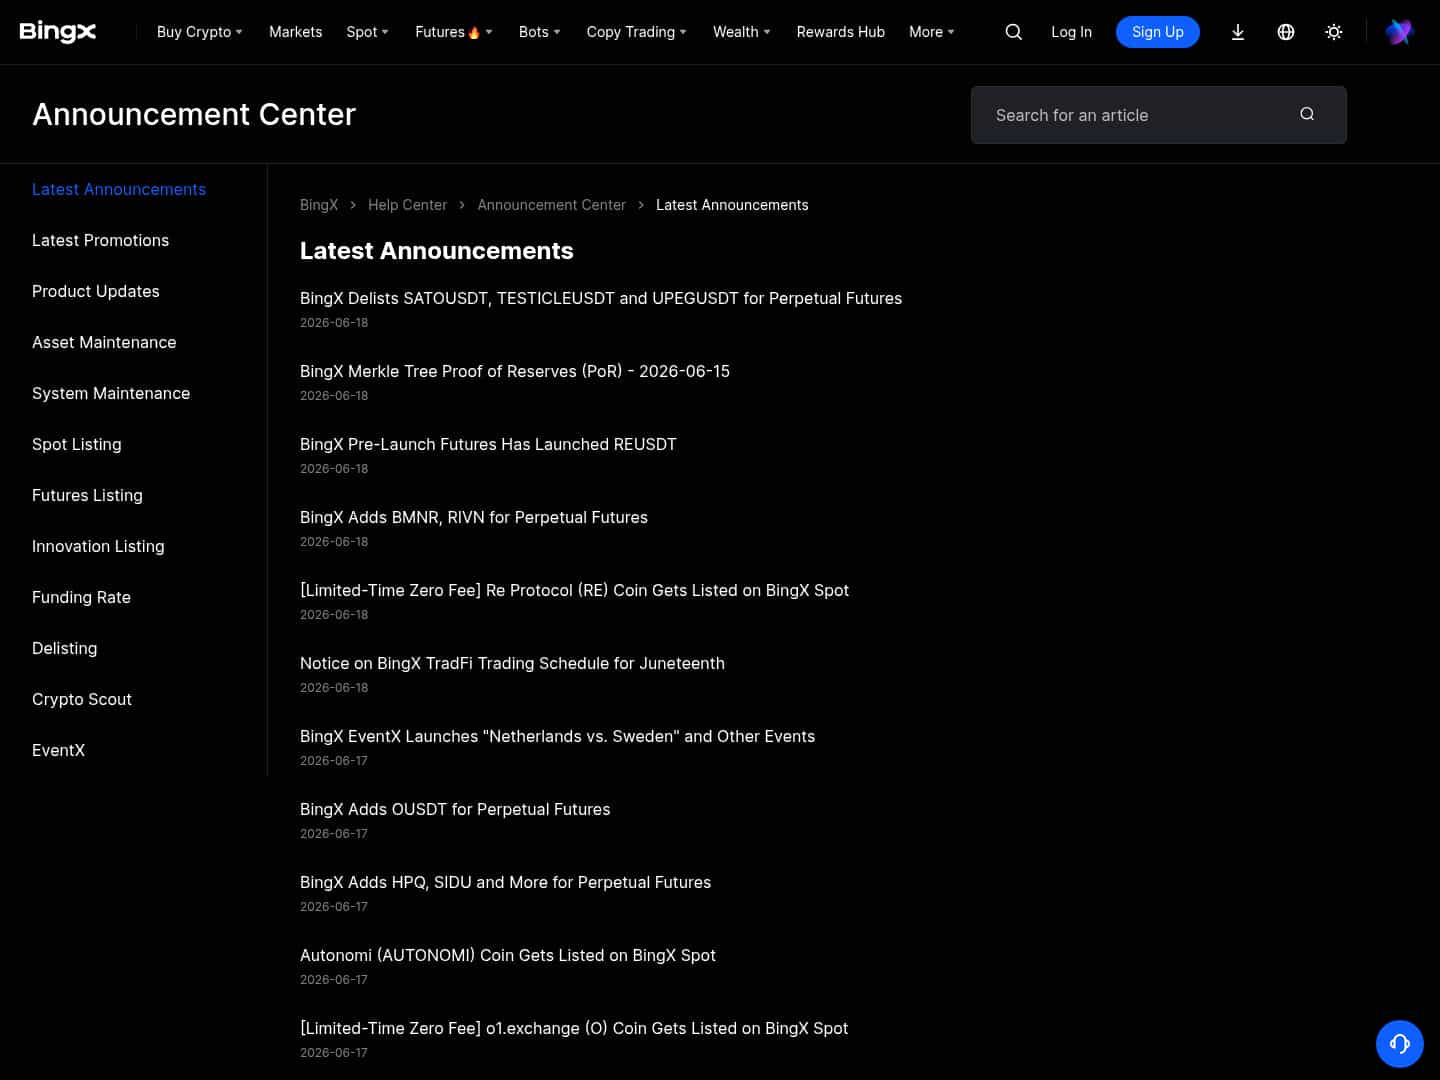Open BingX Adds BMNR, RIVN article
Viewport: 1440px width, 1080px height.
[474, 517]
